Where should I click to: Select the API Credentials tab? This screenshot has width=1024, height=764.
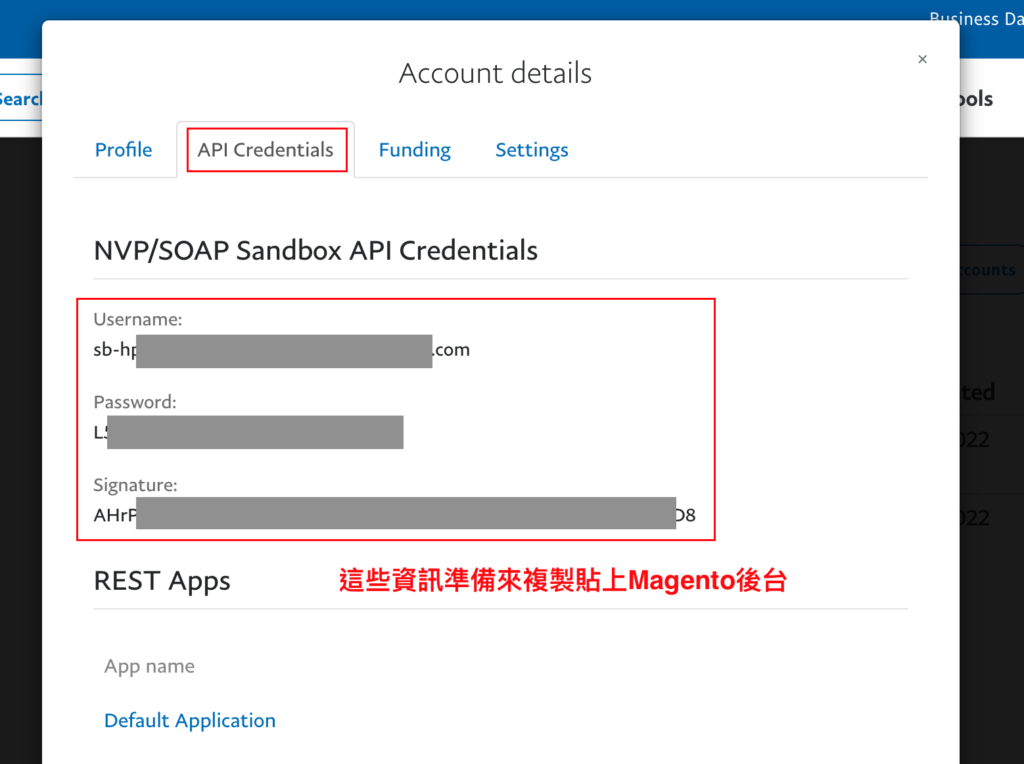click(266, 150)
